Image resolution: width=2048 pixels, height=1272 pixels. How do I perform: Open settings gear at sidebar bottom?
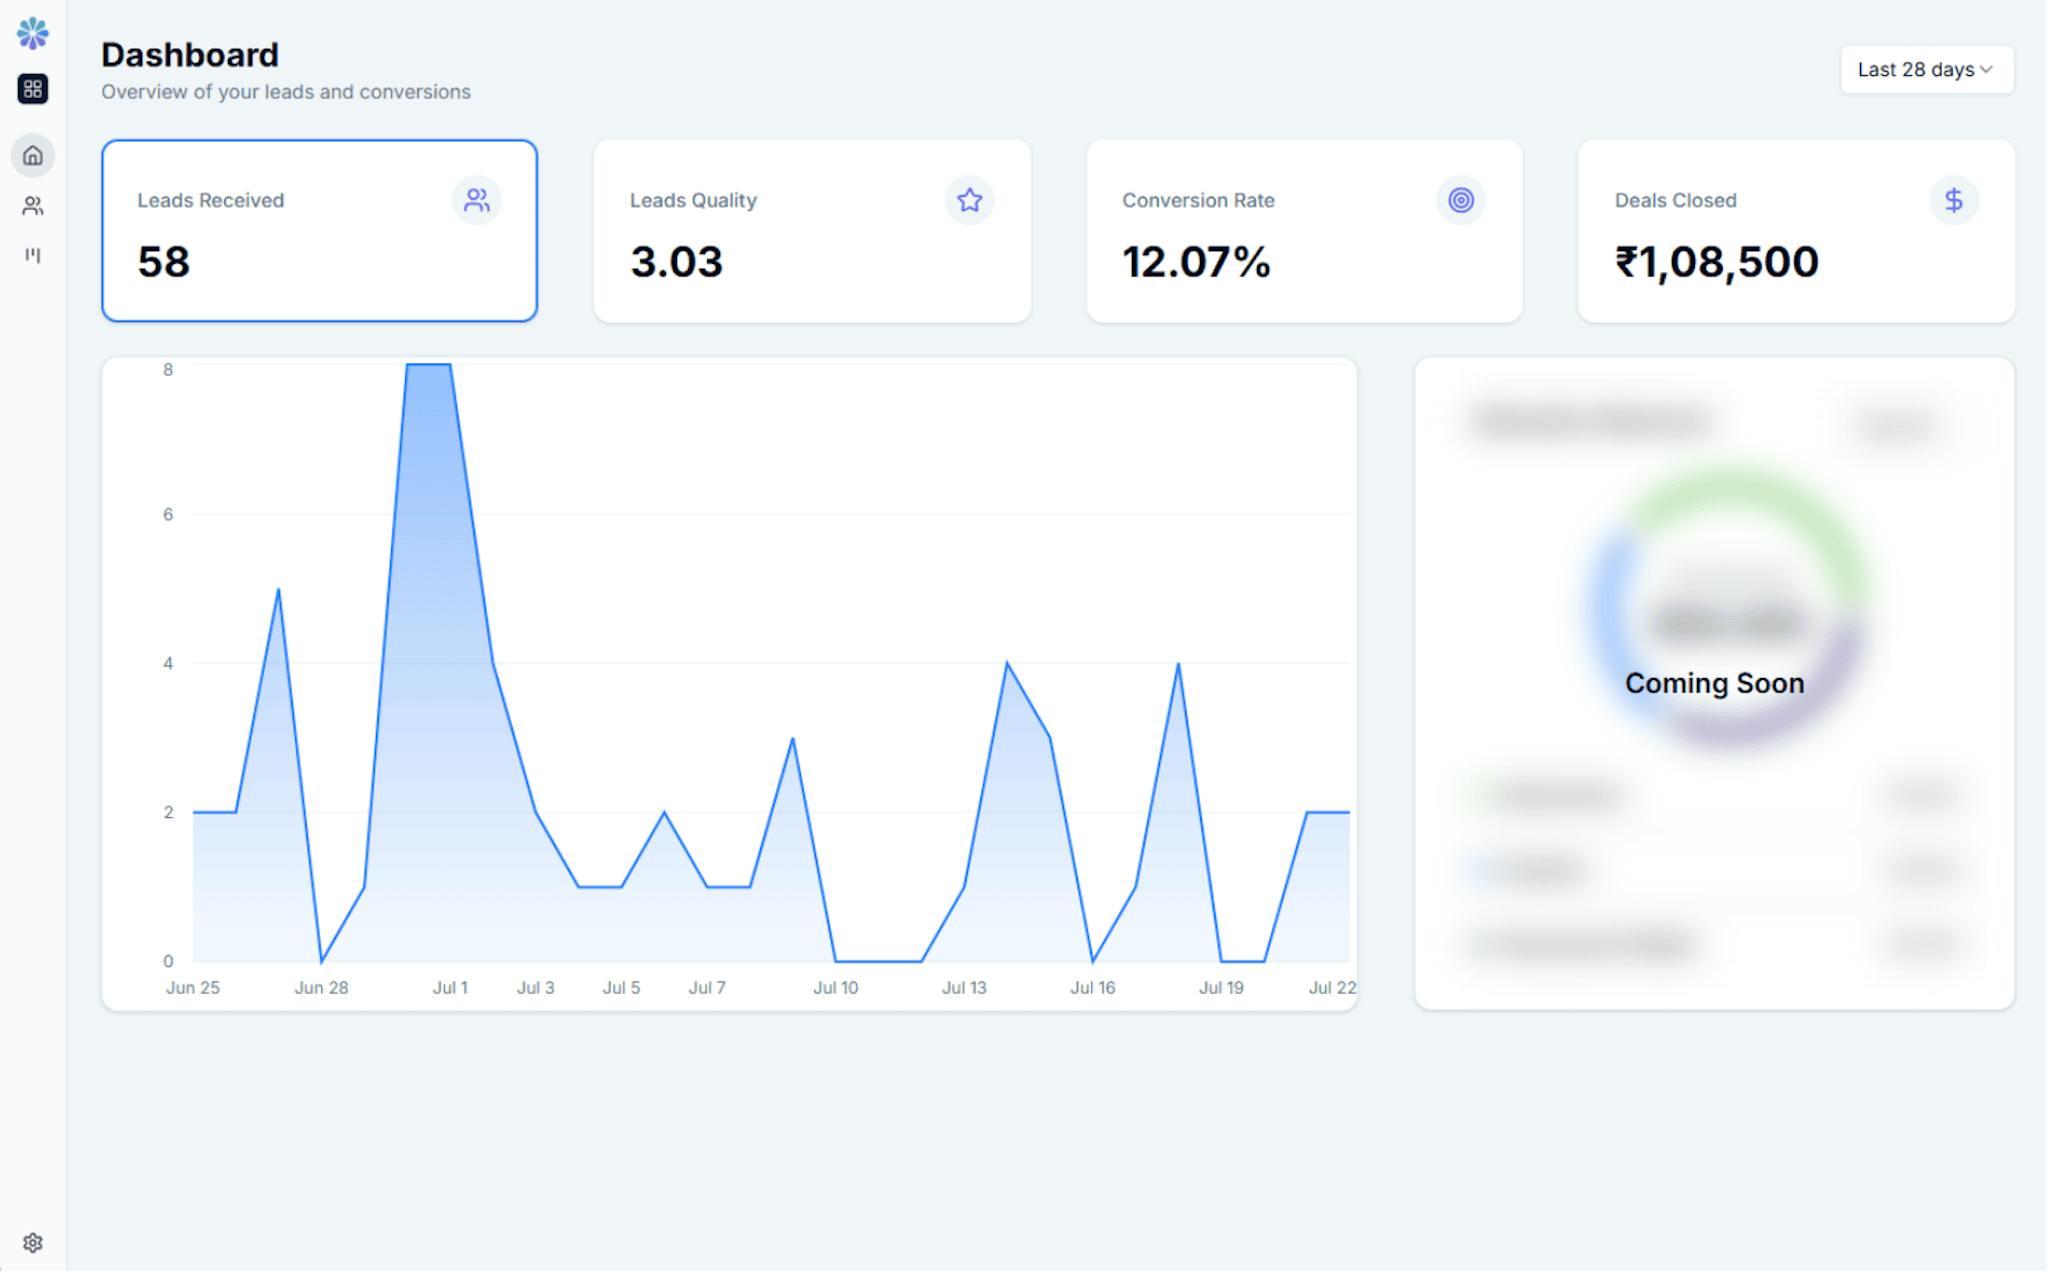32,1242
